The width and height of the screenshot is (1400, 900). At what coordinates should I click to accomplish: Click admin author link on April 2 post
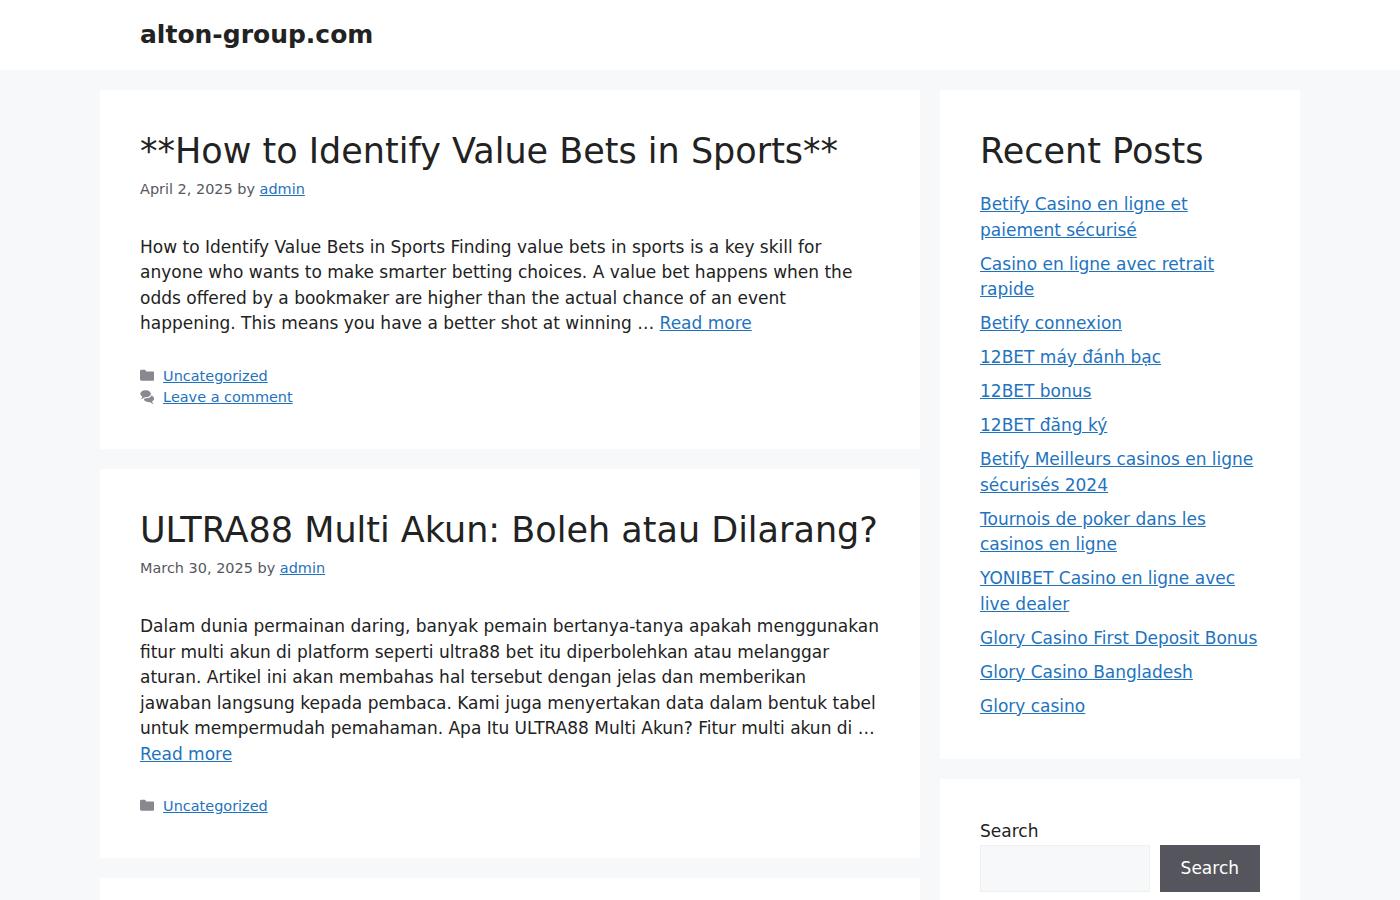click(282, 189)
